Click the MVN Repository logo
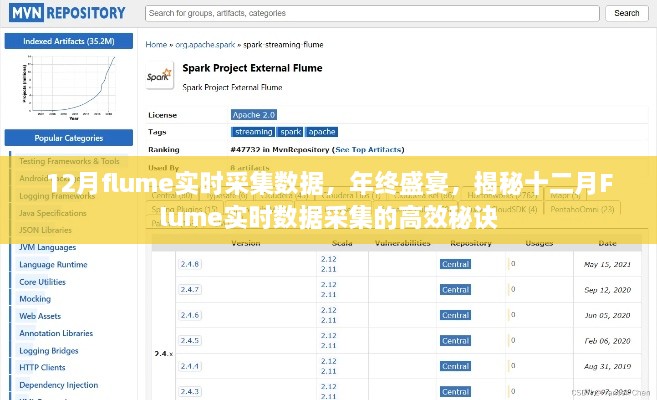 pyautogui.click(x=67, y=13)
